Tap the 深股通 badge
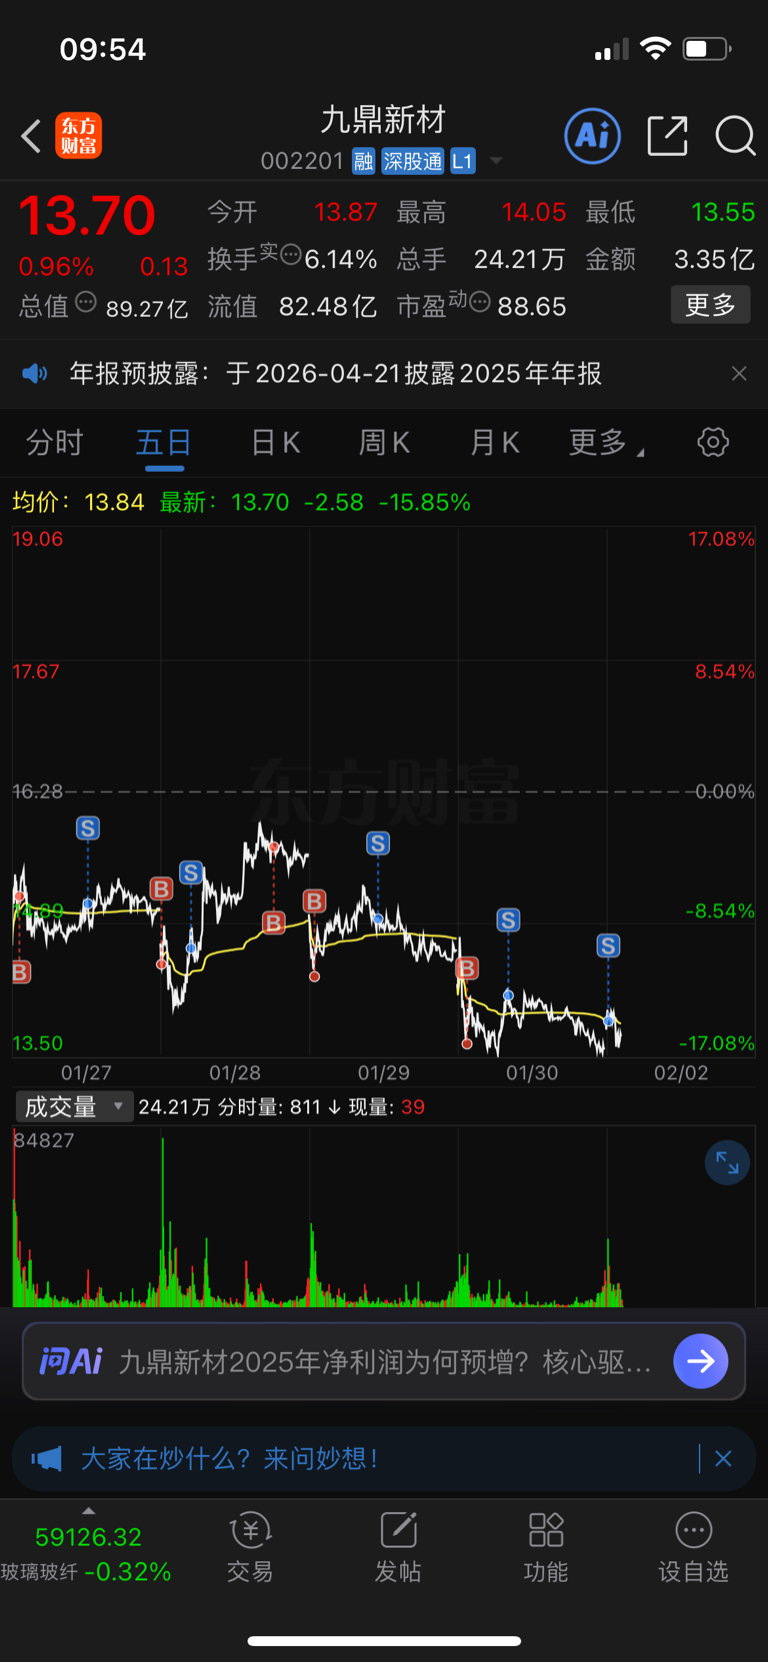The height and width of the screenshot is (1663, 768). pyautogui.click(x=413, y=161)
